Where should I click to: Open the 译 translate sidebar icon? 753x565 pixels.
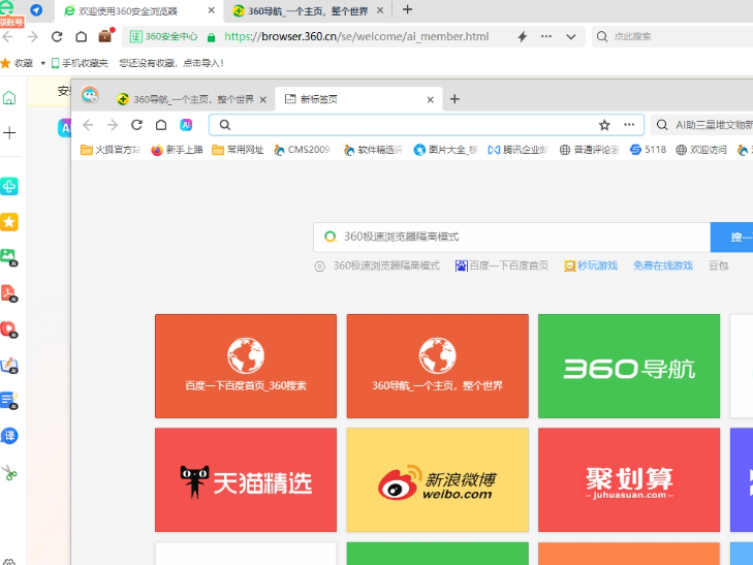(x=9, y=436)
